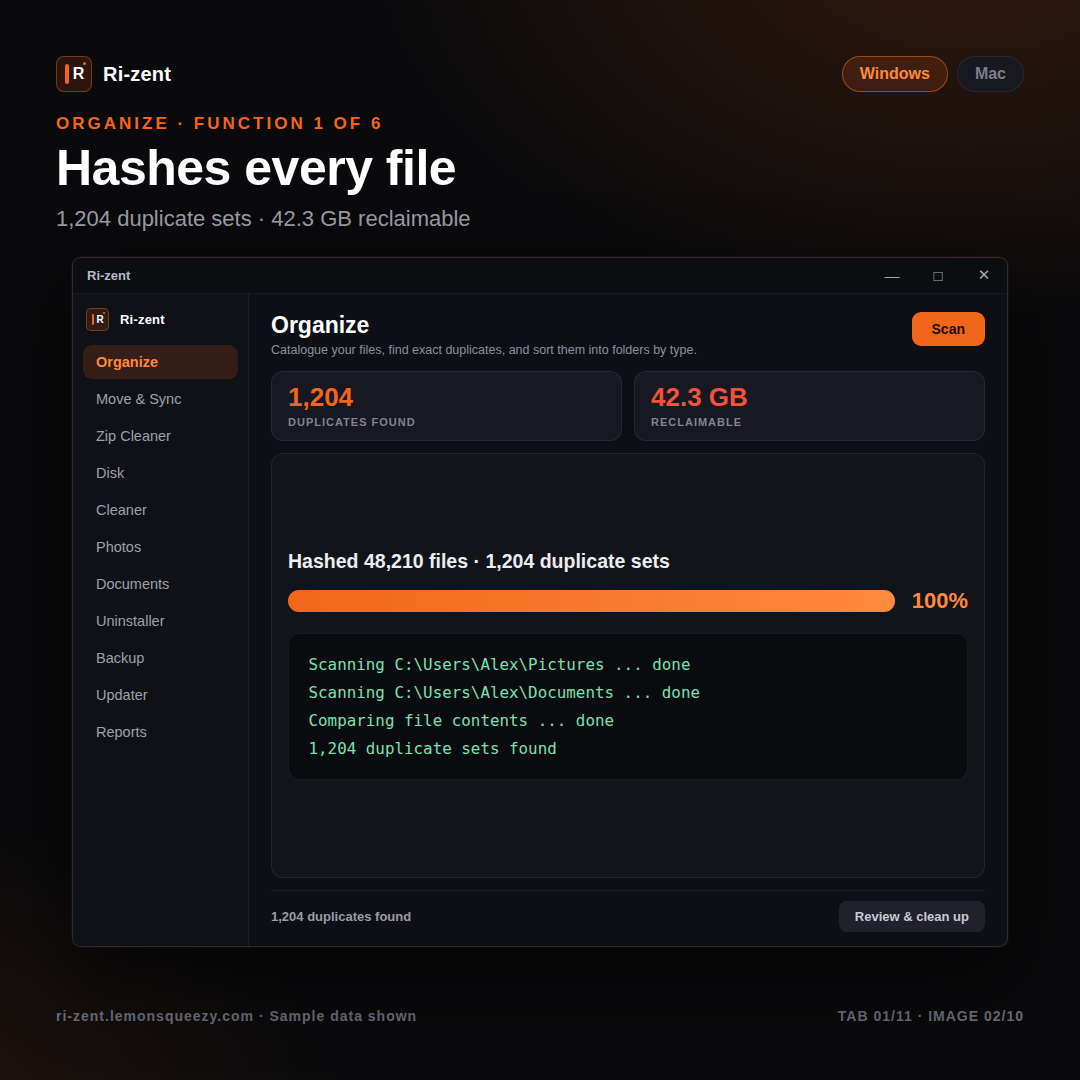1080x1080 pixels.
Task: Open the Uninstaller section
Action: point(160,621)
